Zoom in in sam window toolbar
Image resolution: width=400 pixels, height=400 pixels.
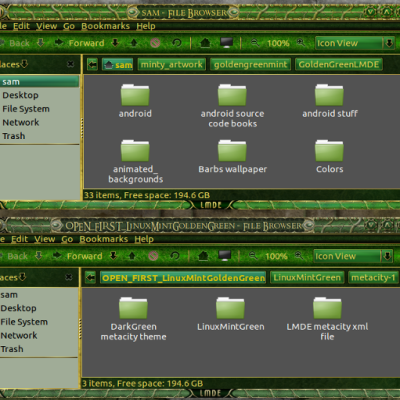301,43
